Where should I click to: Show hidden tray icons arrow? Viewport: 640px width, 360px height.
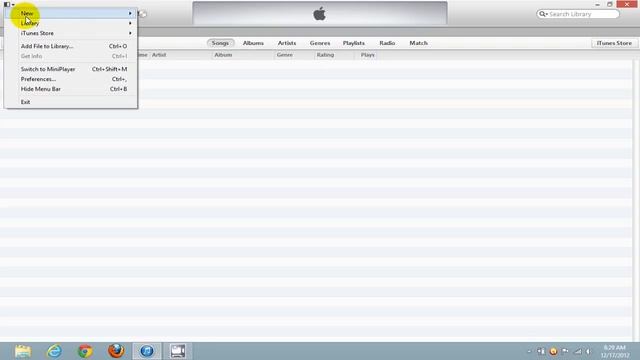529,351
